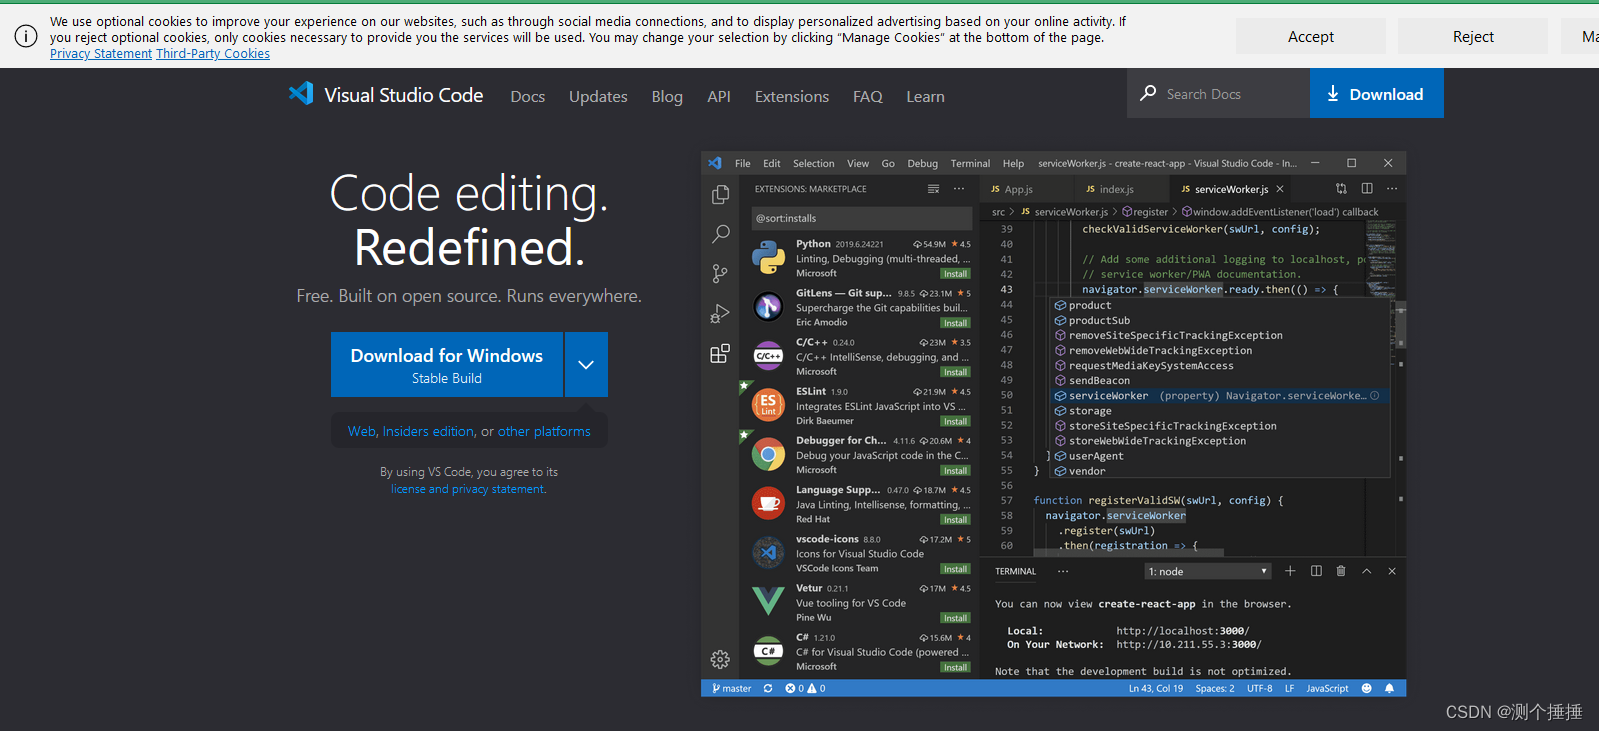Click the blue Download button in header
This screenshot has width=1599, height=731.
[1376, 93]
